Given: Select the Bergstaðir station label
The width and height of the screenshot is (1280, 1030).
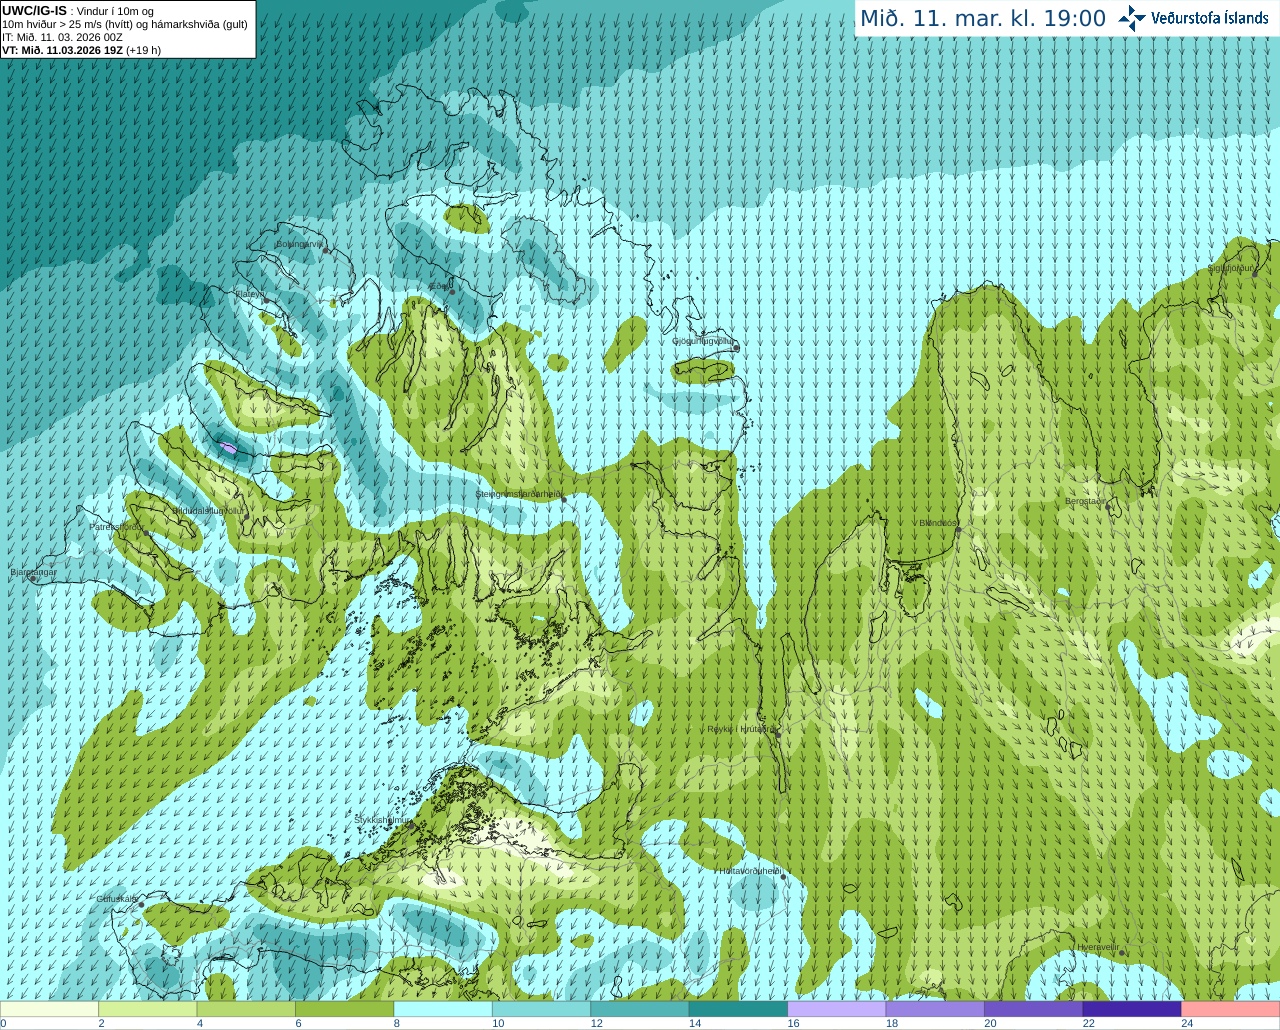Looking at the screenshot, I should 1086,501.
